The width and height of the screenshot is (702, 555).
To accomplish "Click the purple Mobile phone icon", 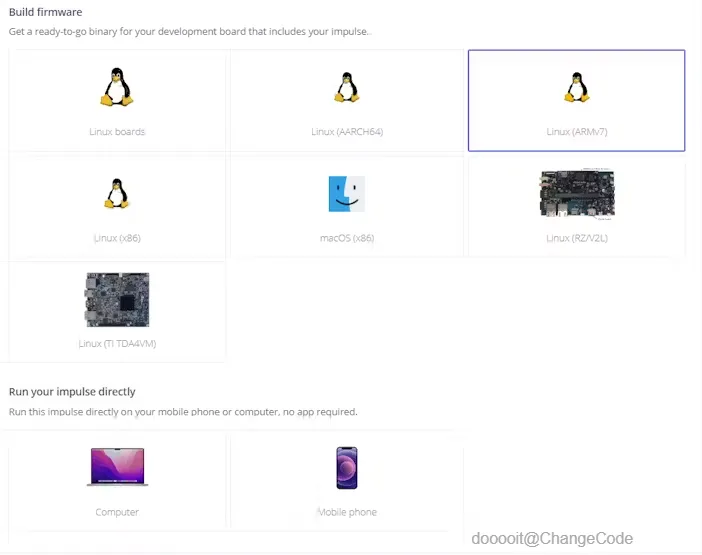I will point(347,468).
